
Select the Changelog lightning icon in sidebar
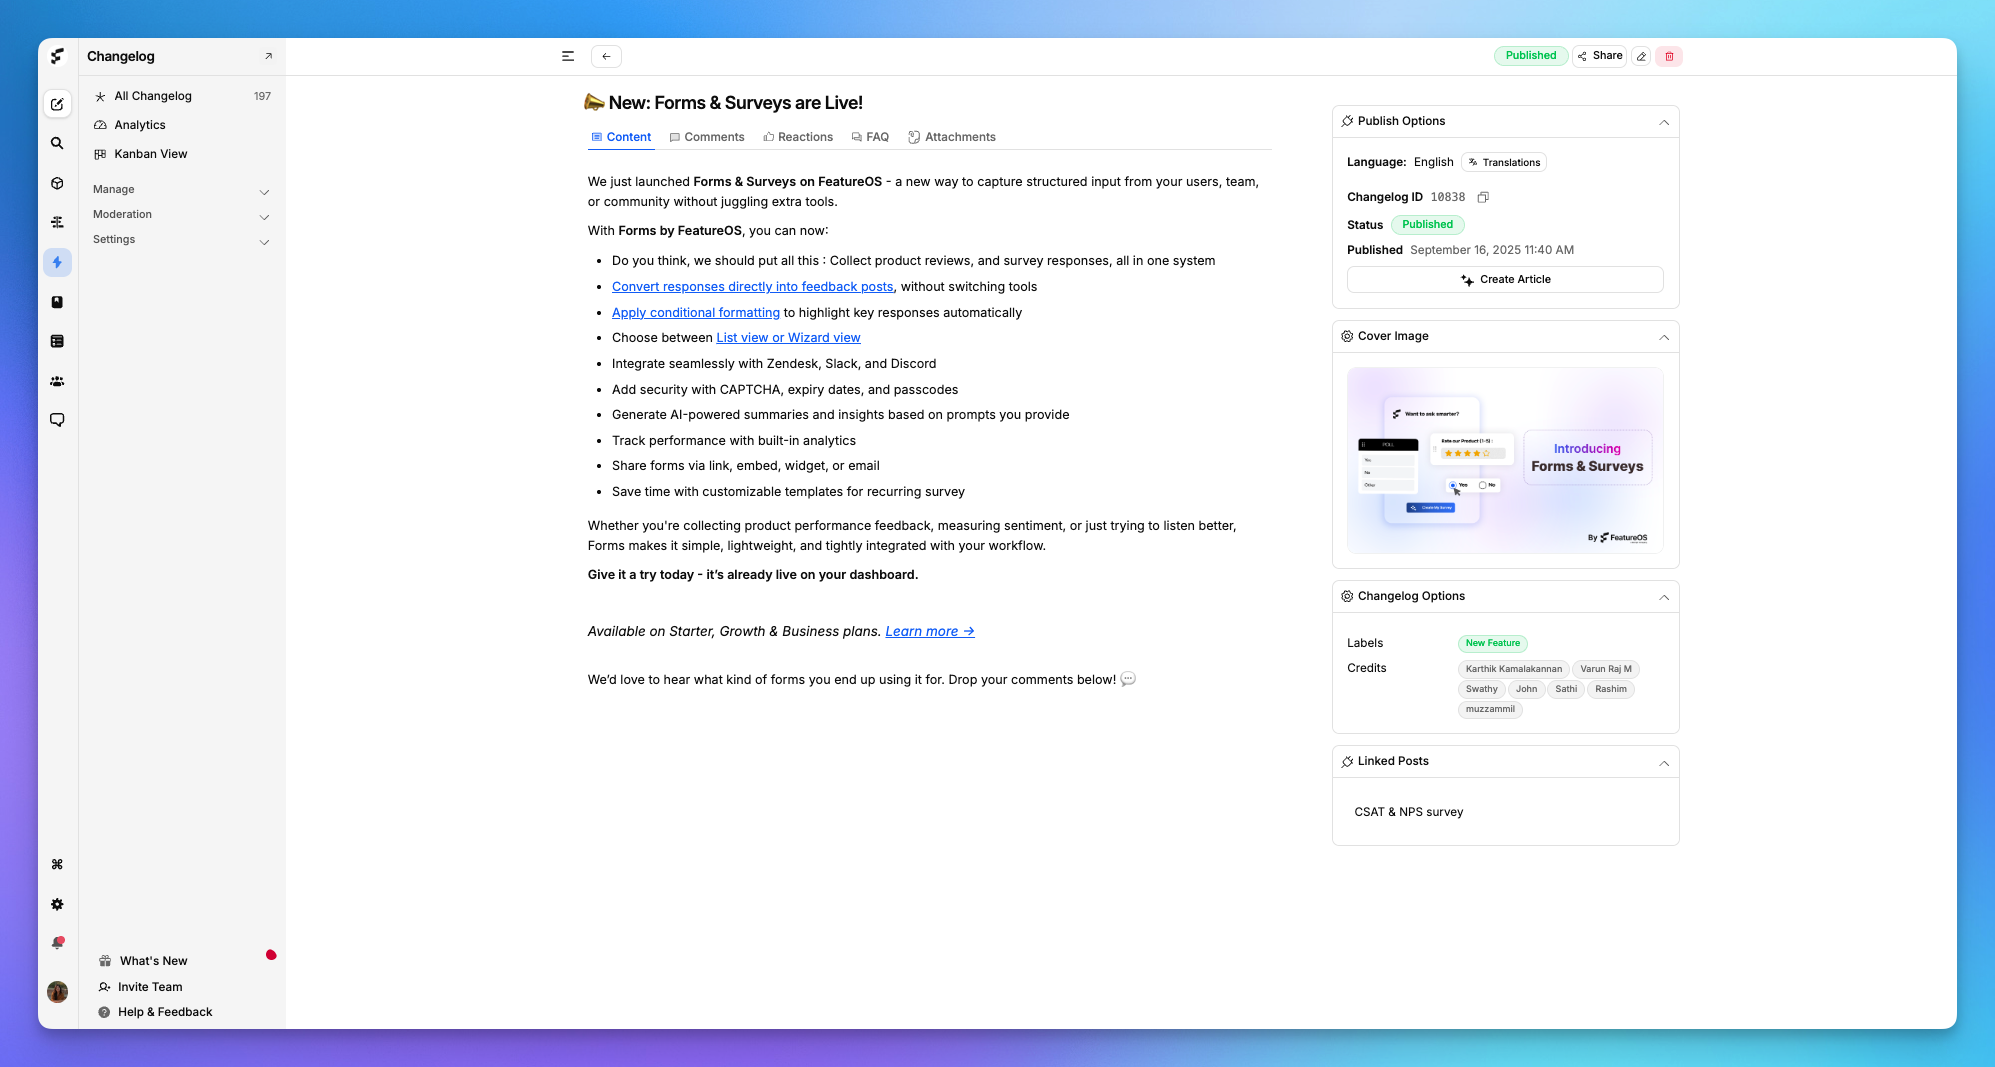click(x=57, y=262)
